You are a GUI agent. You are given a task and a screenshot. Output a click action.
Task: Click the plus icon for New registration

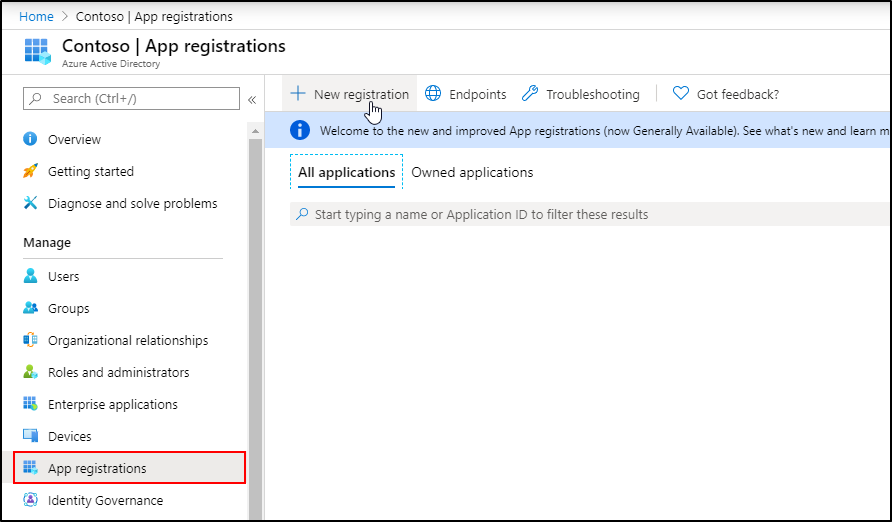(x=298, y=93)
